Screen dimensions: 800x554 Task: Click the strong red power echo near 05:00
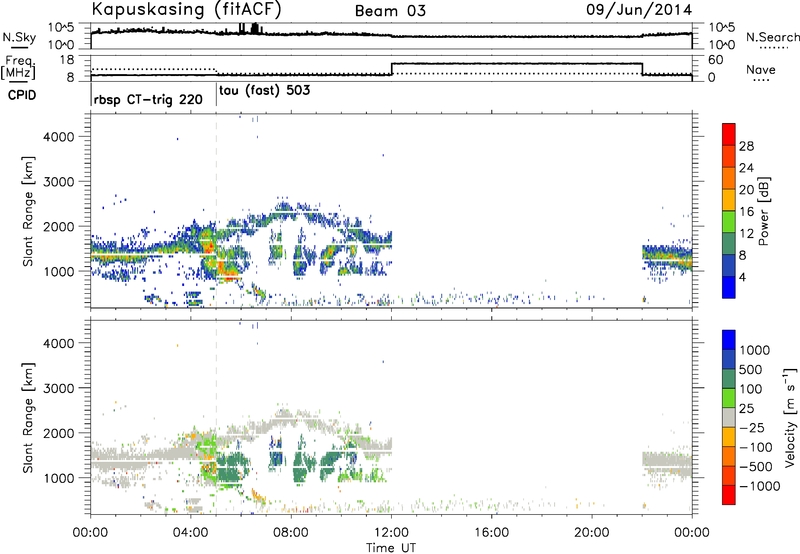[210, 248]
